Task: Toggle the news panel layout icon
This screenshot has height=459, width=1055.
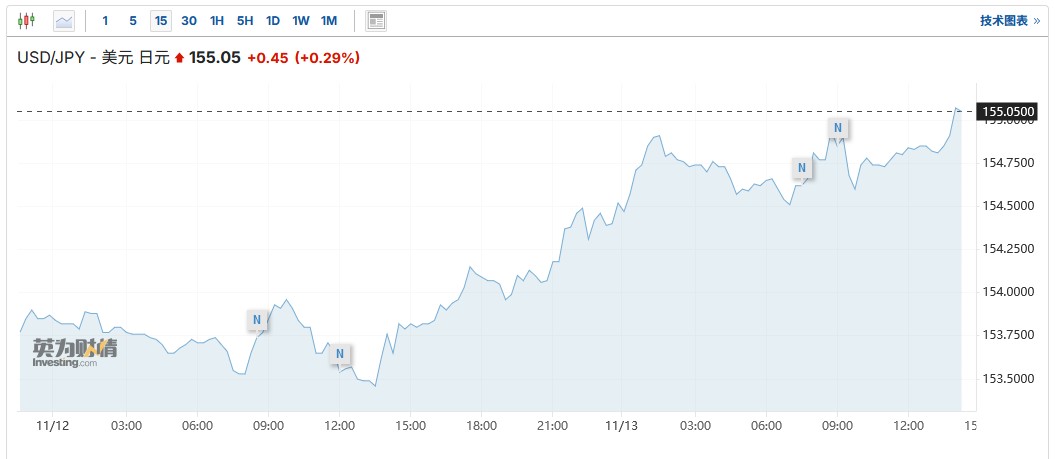Action: pos(376,20)
